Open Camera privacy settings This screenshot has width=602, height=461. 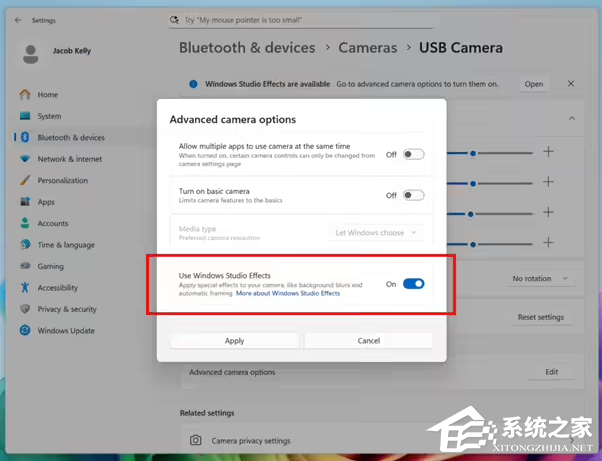[x=380, y=440]
